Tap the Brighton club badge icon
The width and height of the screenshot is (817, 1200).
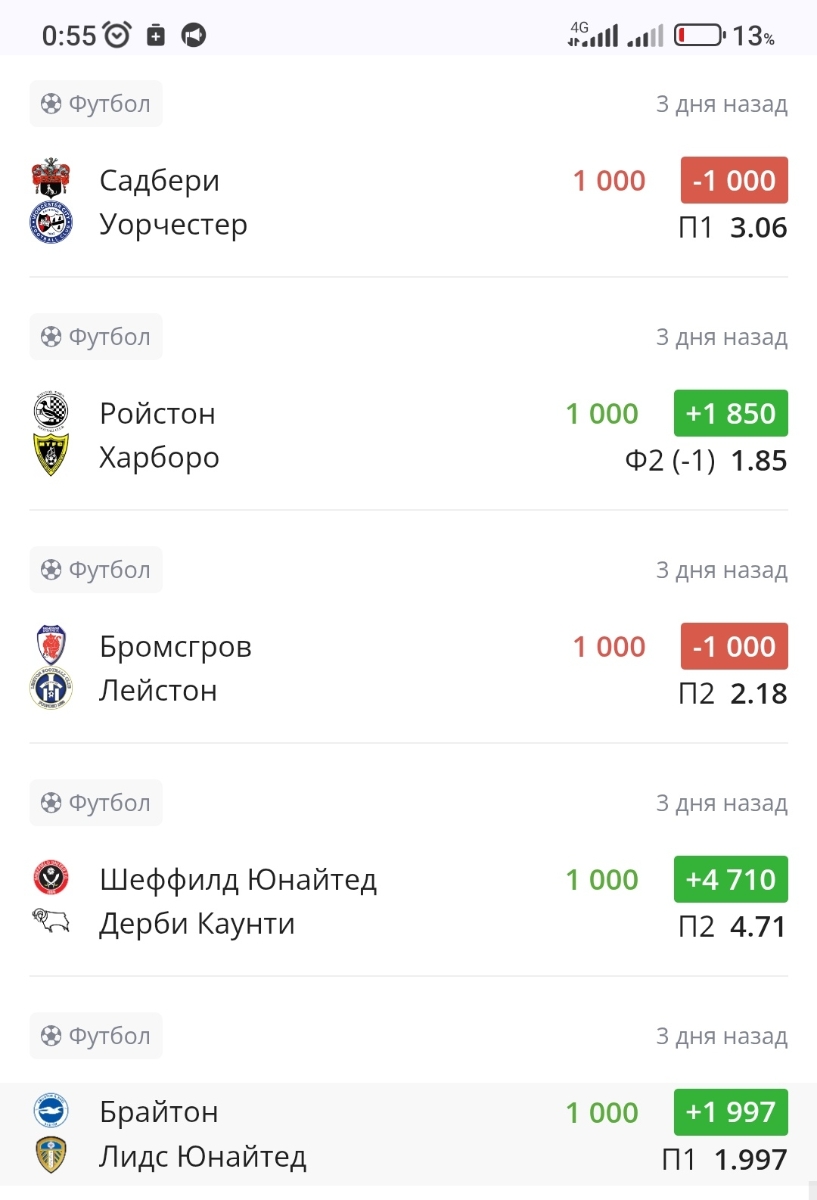(x=51, y=1112)
